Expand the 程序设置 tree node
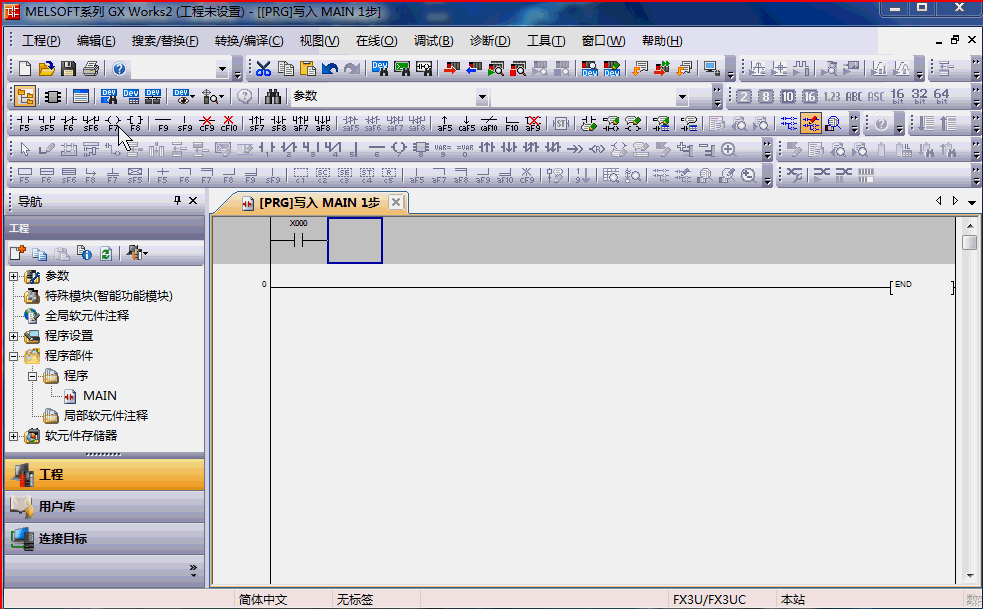Screen dimensions: 985x611 [14, 336]
